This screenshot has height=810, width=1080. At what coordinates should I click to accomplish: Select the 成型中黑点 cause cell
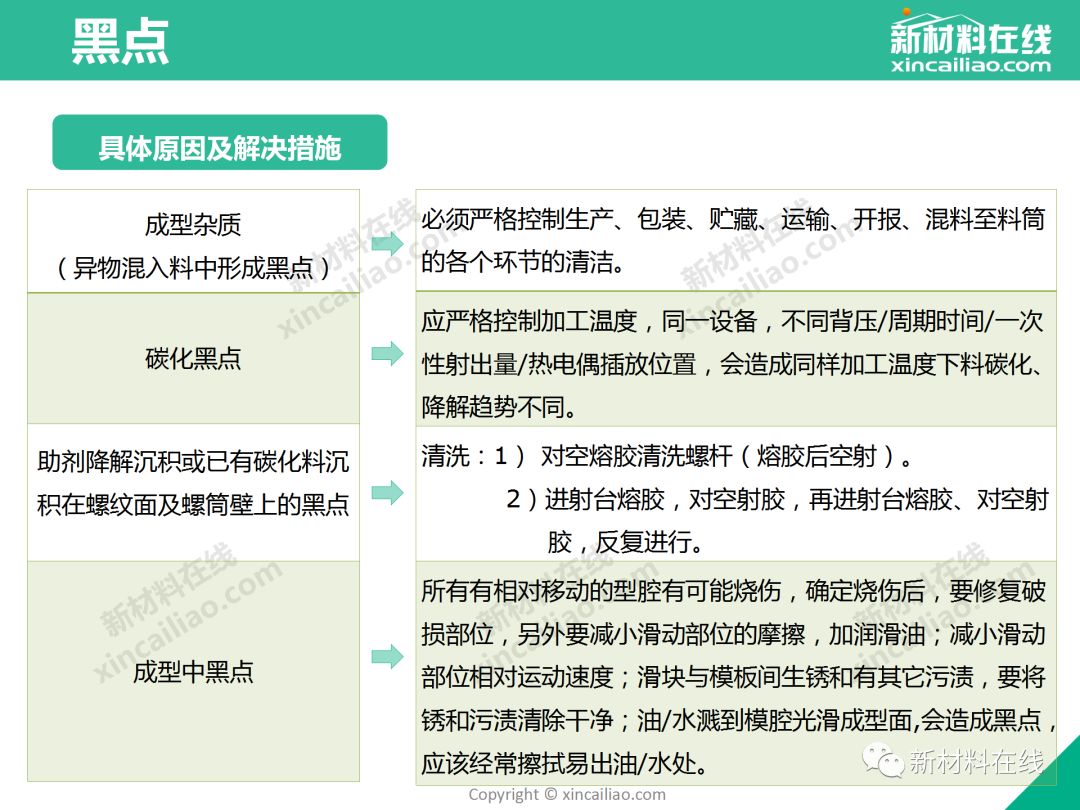[193, 671]
